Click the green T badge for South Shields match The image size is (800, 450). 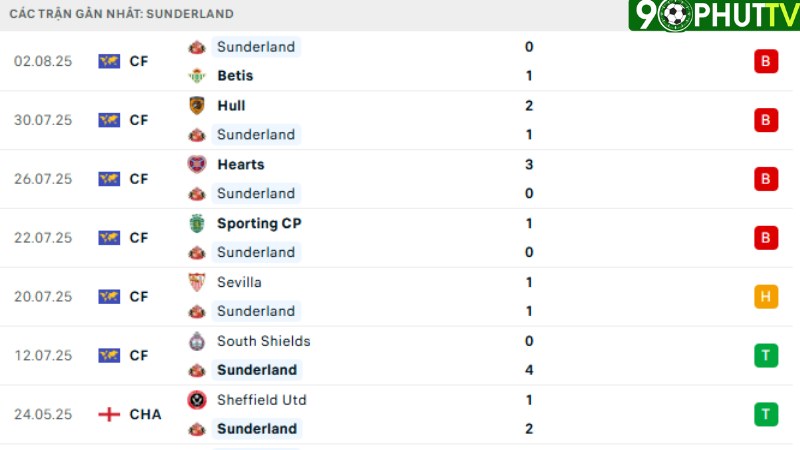tap(766, 356)
